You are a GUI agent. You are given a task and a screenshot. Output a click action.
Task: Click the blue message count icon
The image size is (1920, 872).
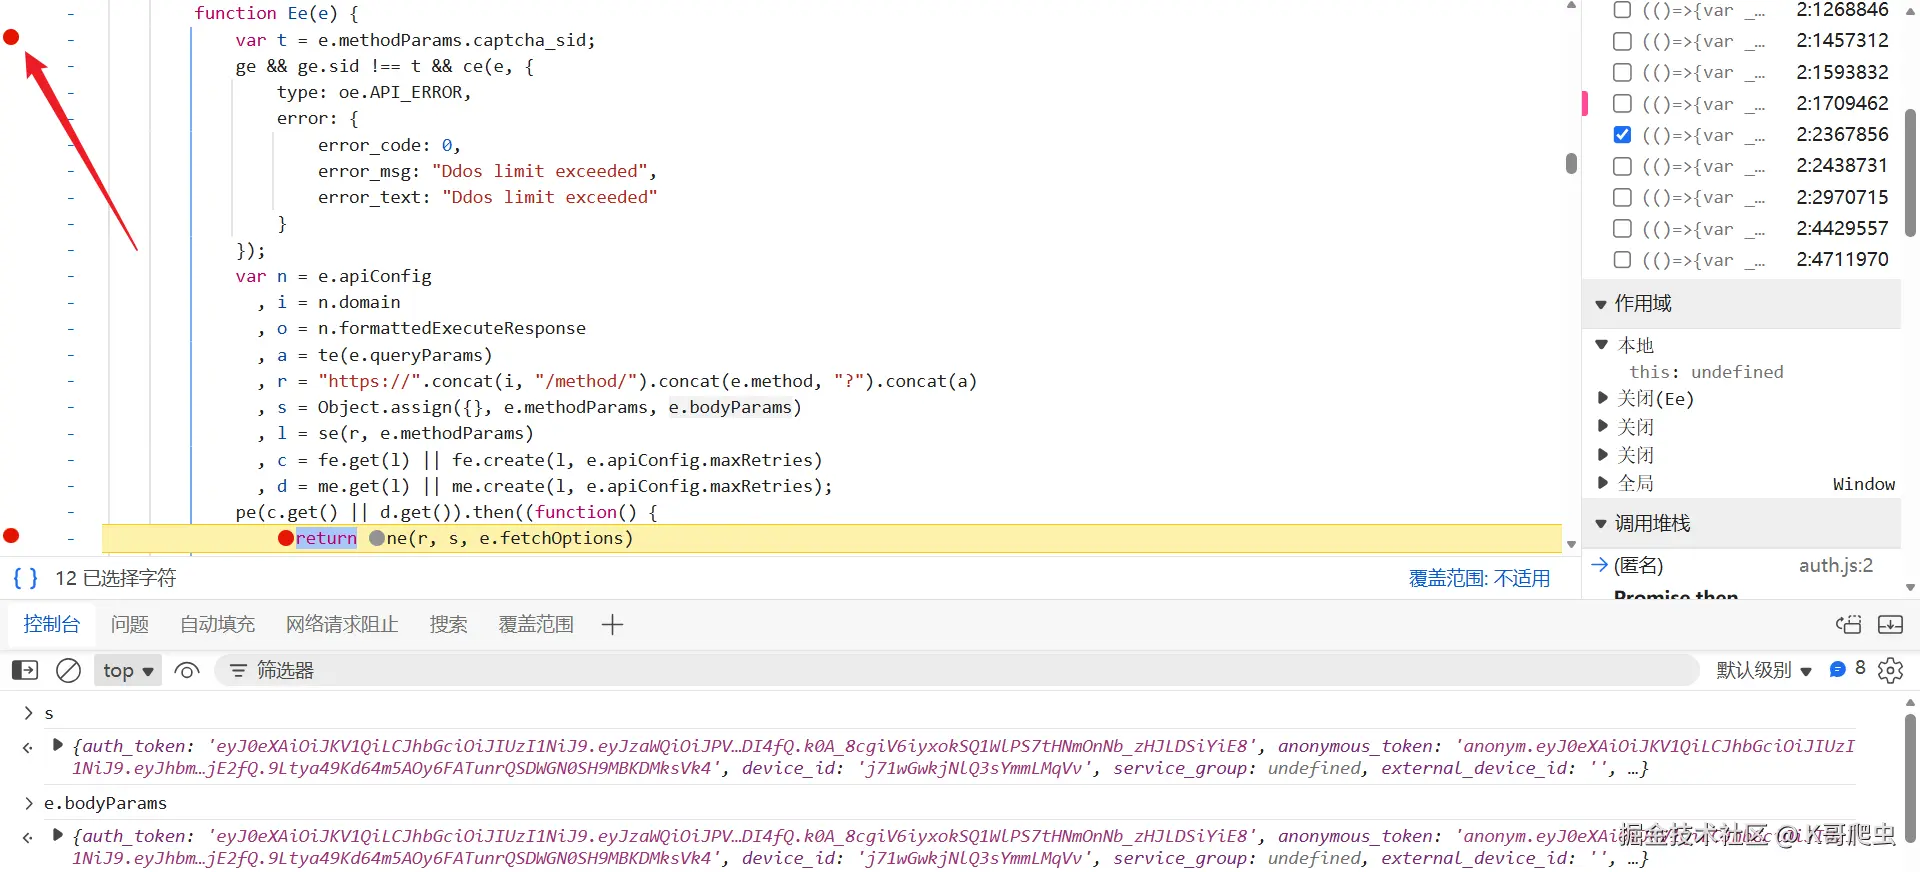point(1837,669)
